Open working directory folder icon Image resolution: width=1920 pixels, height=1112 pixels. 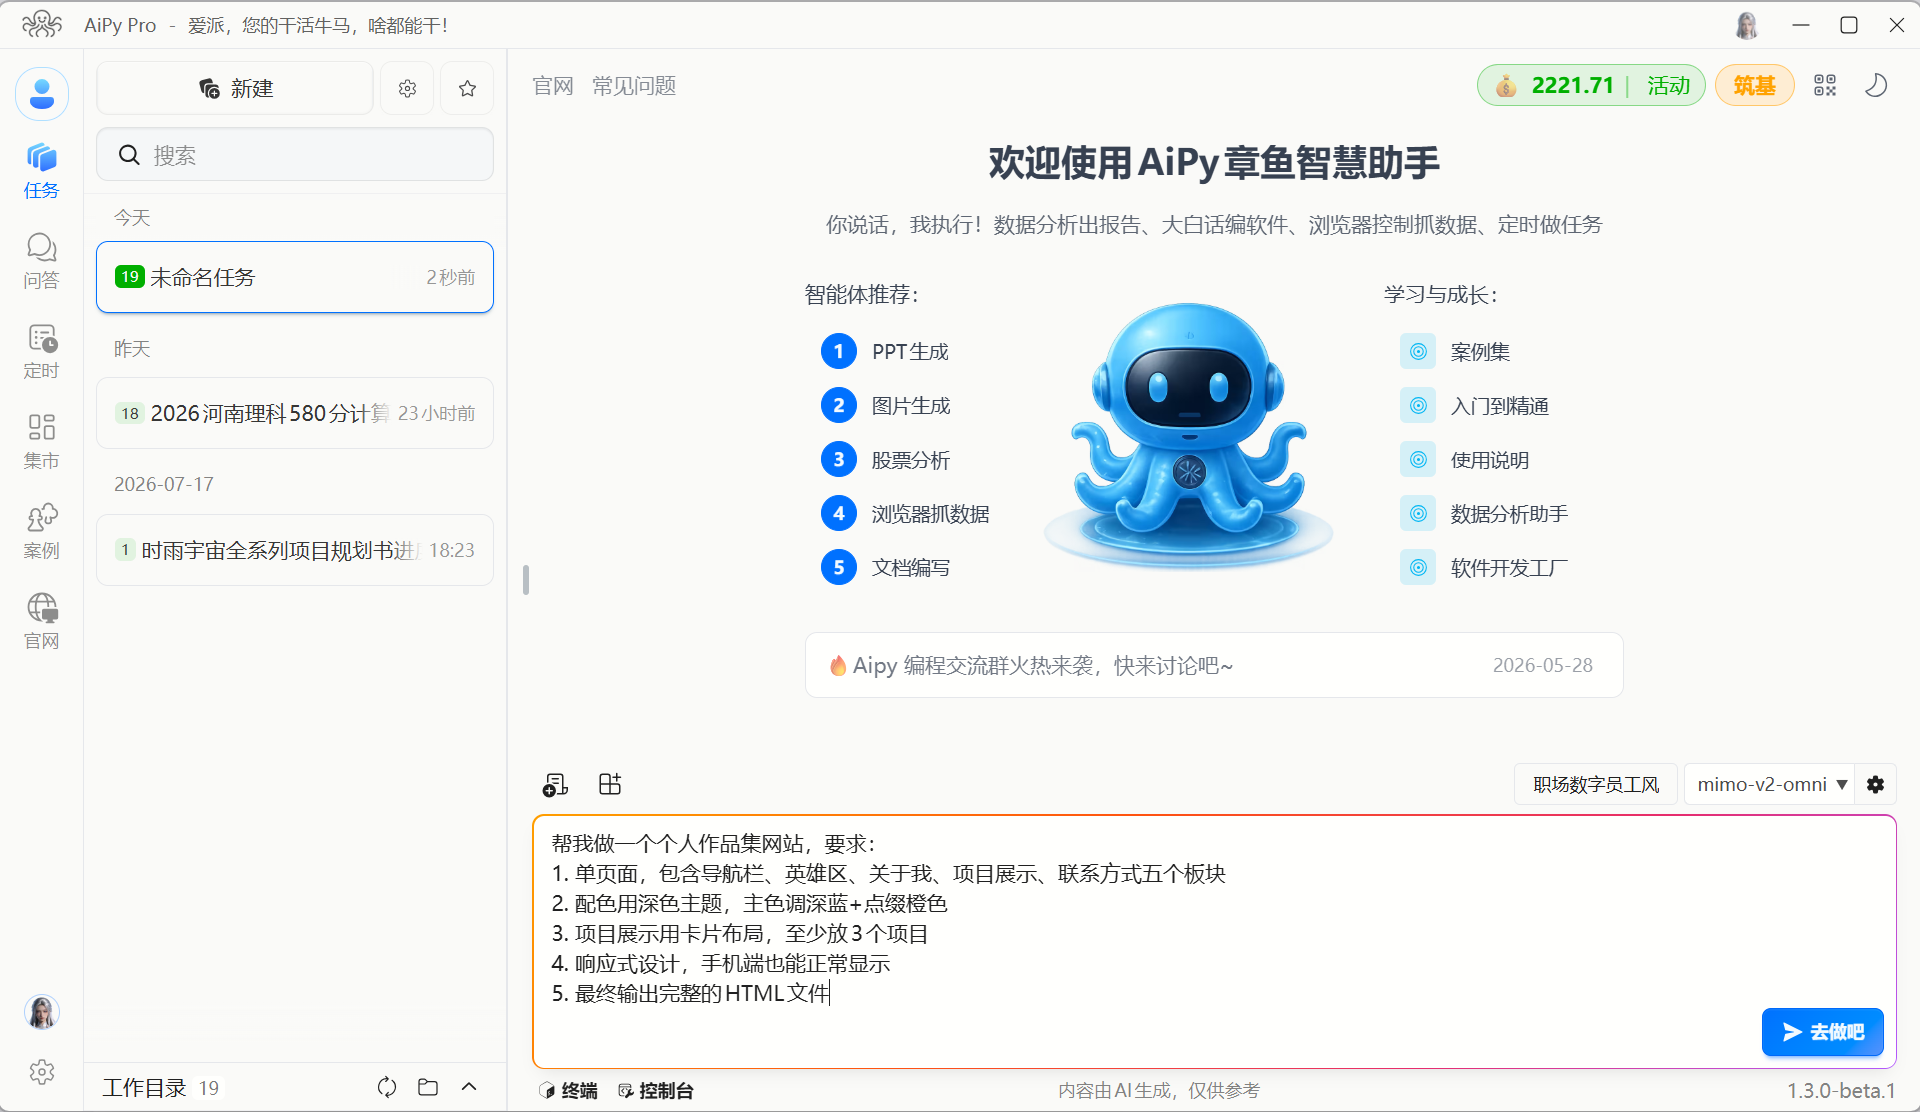click(428, 1087)
